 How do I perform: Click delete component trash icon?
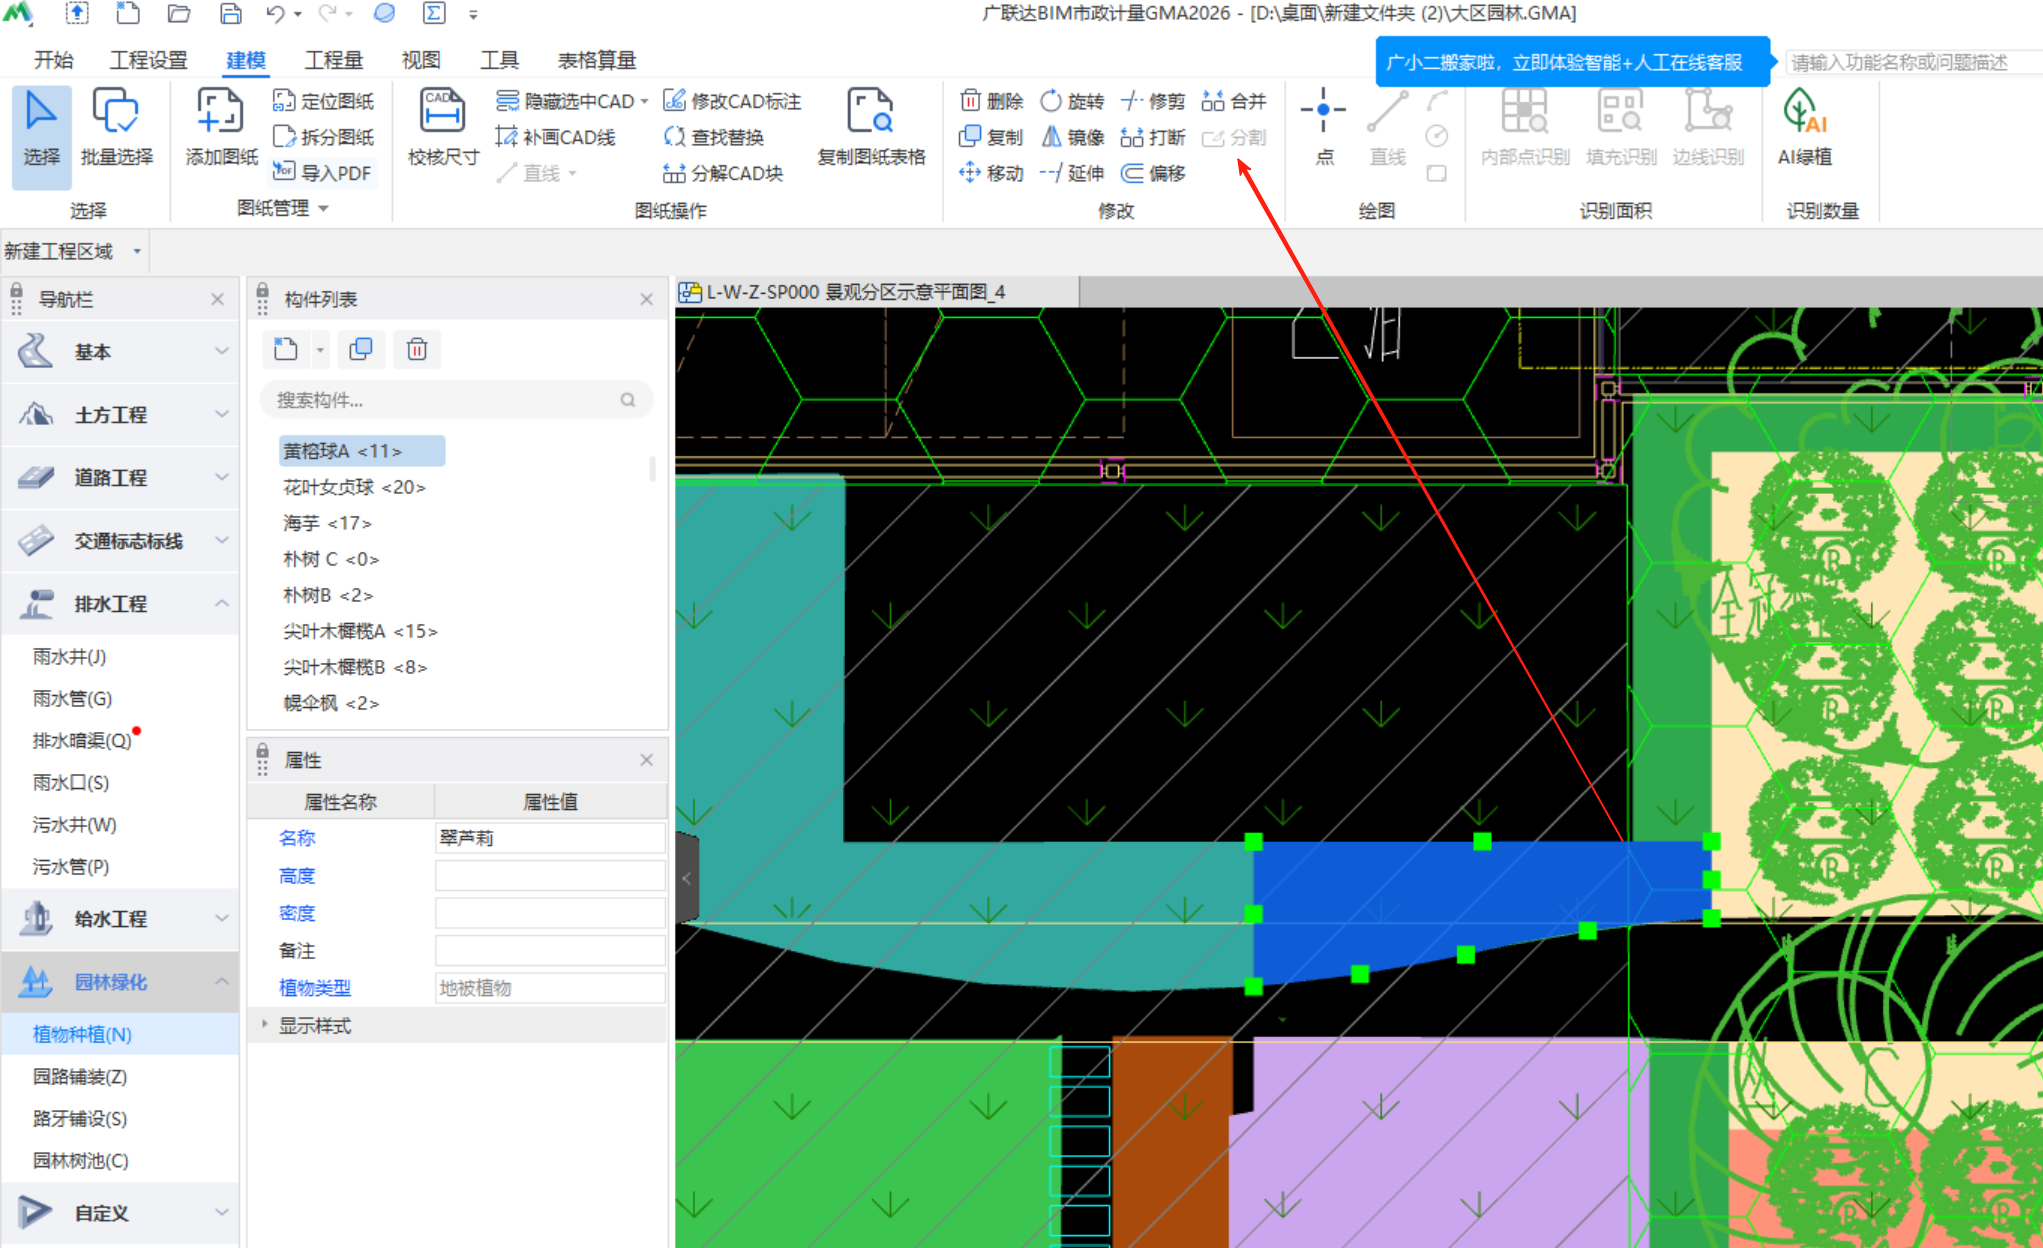[417, 349]
